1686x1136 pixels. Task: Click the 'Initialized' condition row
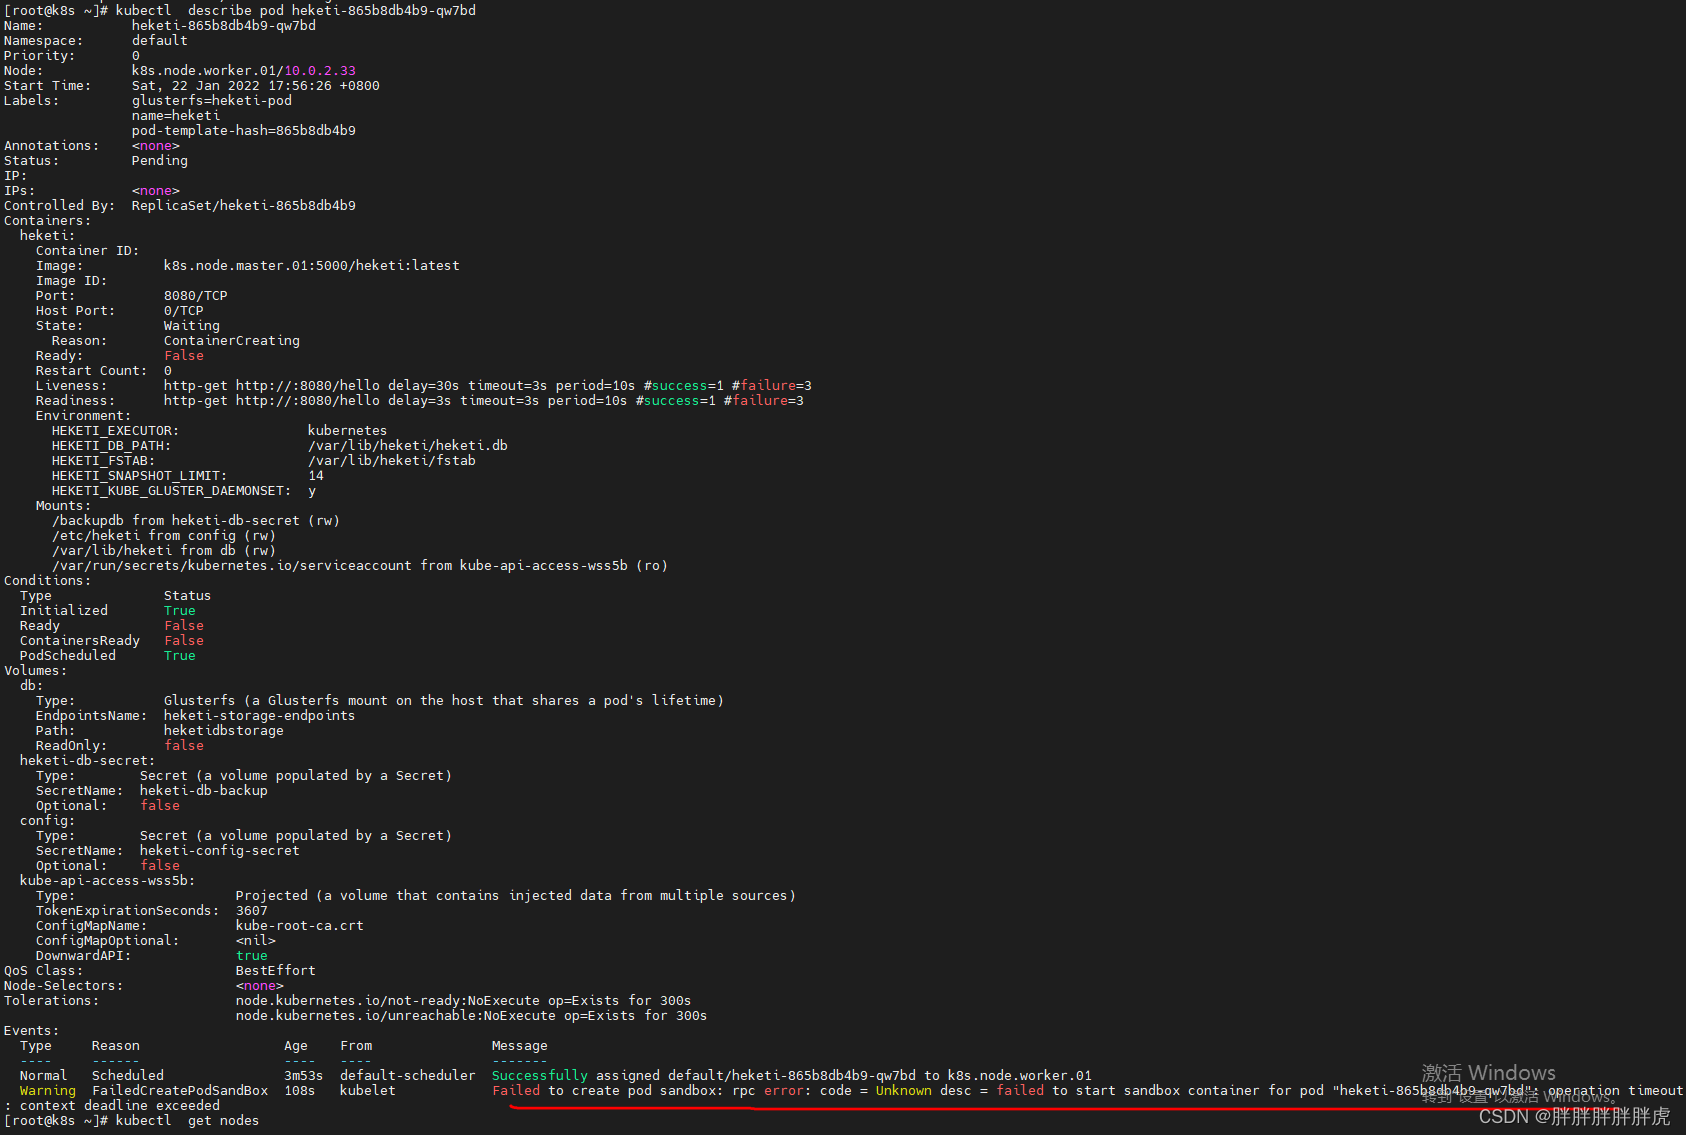[x=108, y=611]
